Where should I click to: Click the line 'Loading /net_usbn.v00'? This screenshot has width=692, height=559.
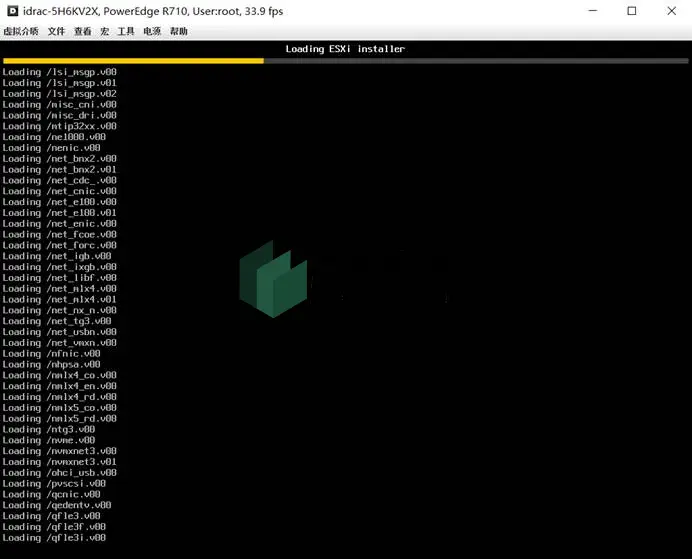point(60,332)
